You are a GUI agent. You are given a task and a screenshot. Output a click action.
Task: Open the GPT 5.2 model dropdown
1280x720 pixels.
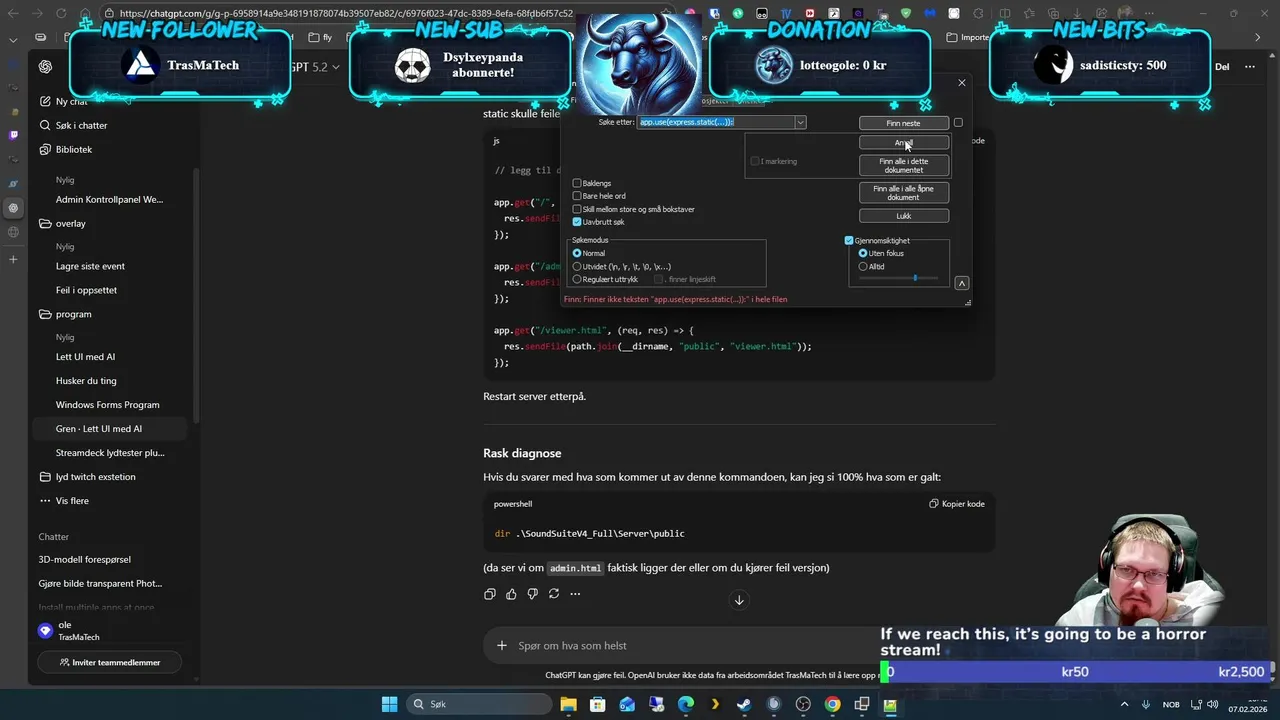[x=316, y=67]
